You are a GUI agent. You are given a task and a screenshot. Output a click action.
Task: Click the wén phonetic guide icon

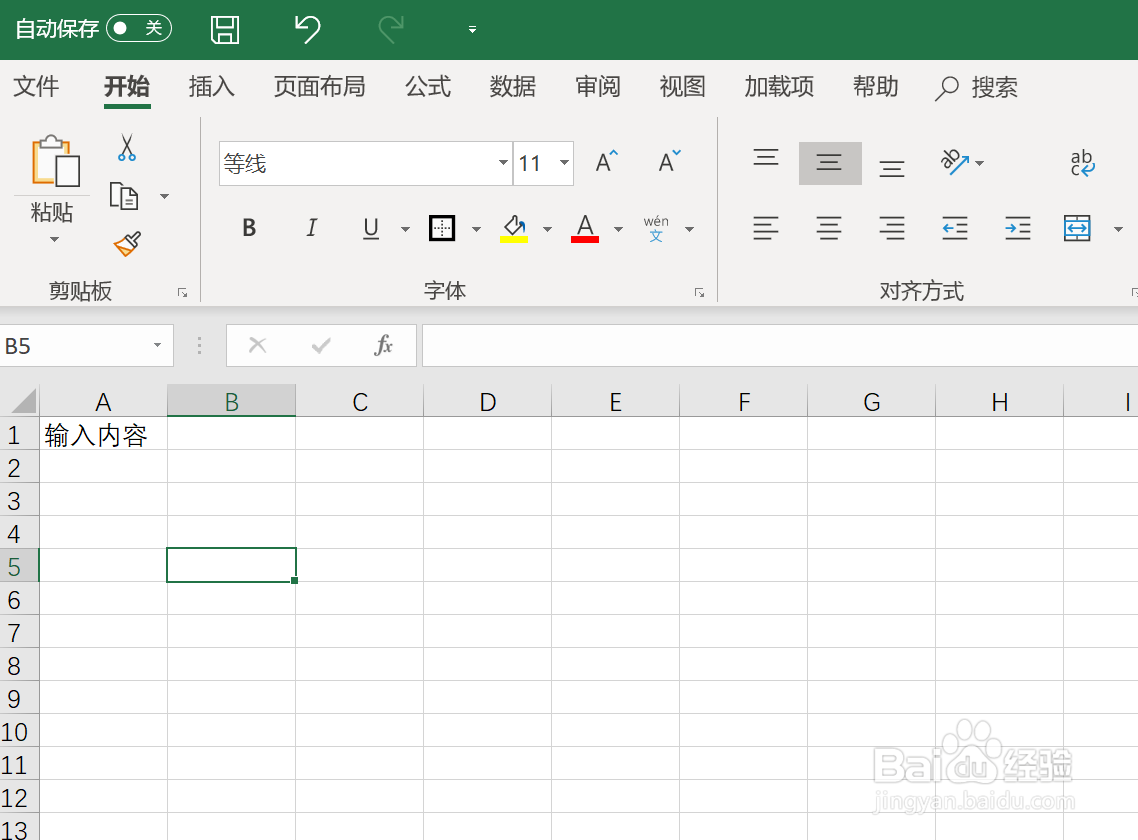[x=656, y=228]
